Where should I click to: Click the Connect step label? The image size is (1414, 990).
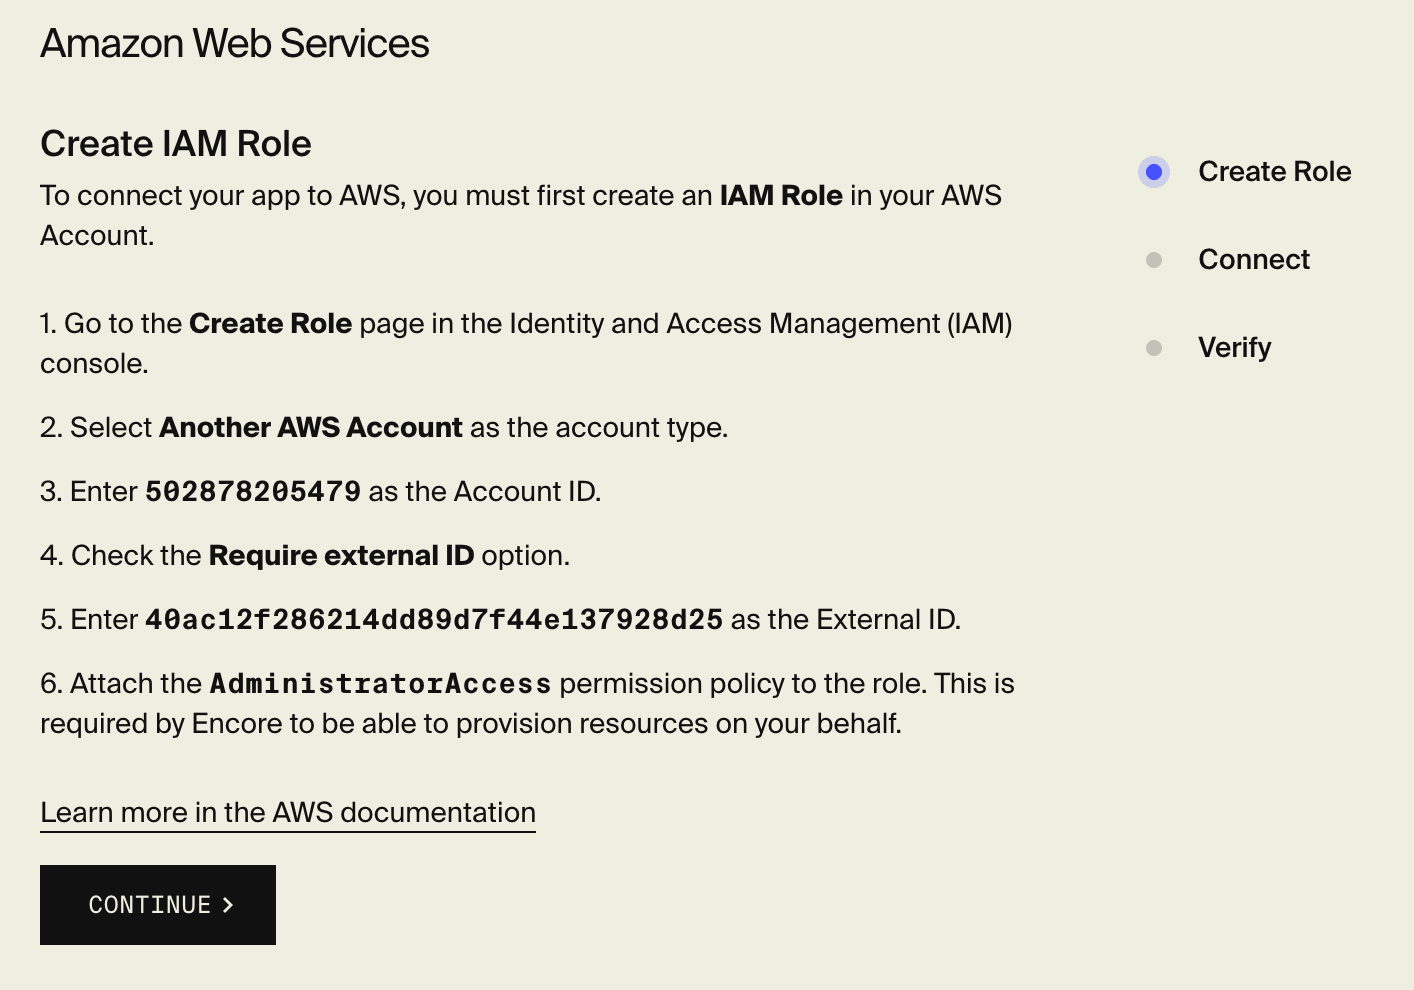coord(1253,260)
